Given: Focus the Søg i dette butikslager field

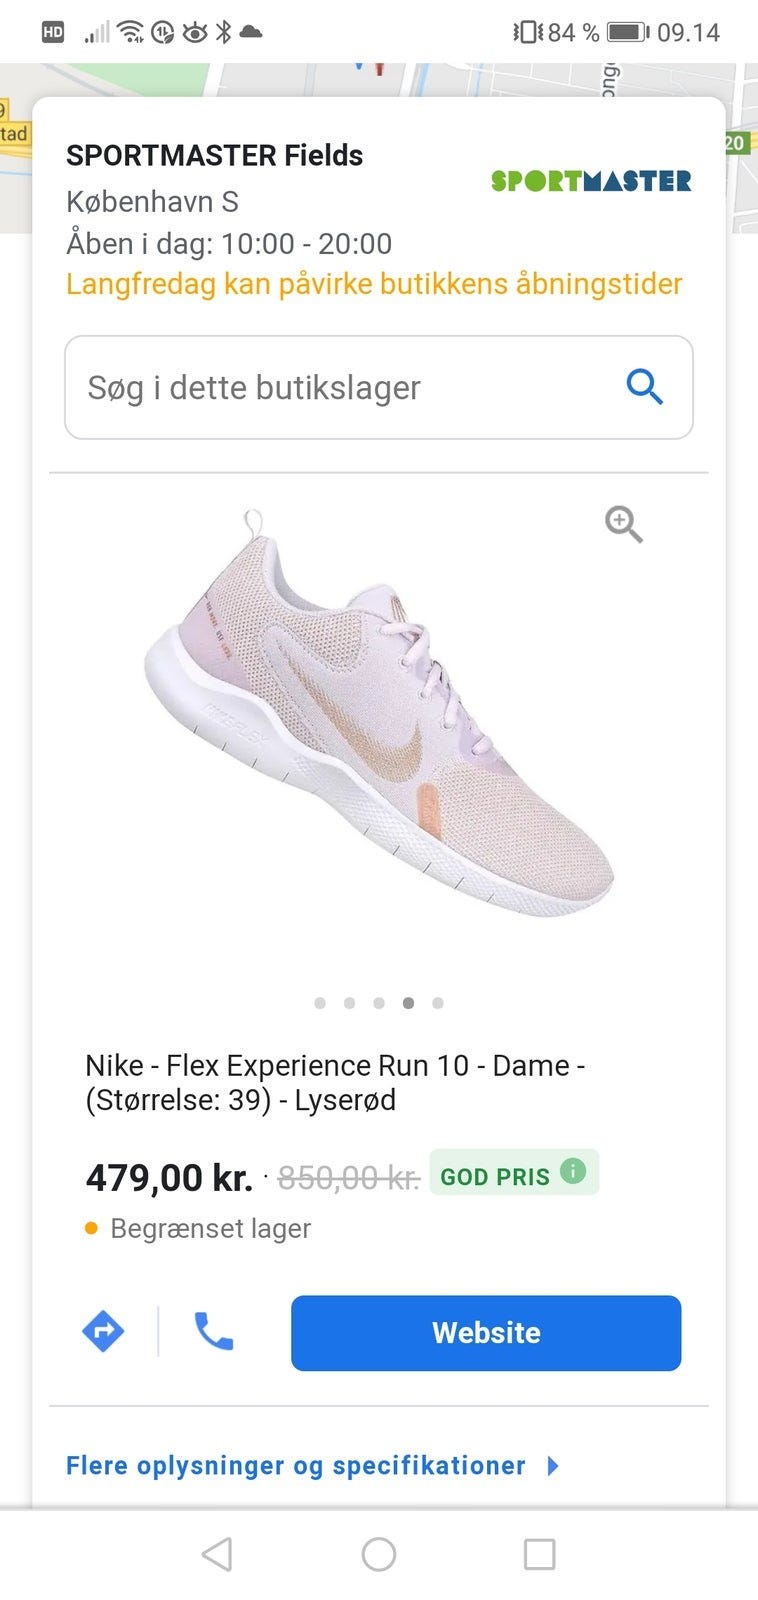Looking at the screenshot, I should [x=340, y=388].
